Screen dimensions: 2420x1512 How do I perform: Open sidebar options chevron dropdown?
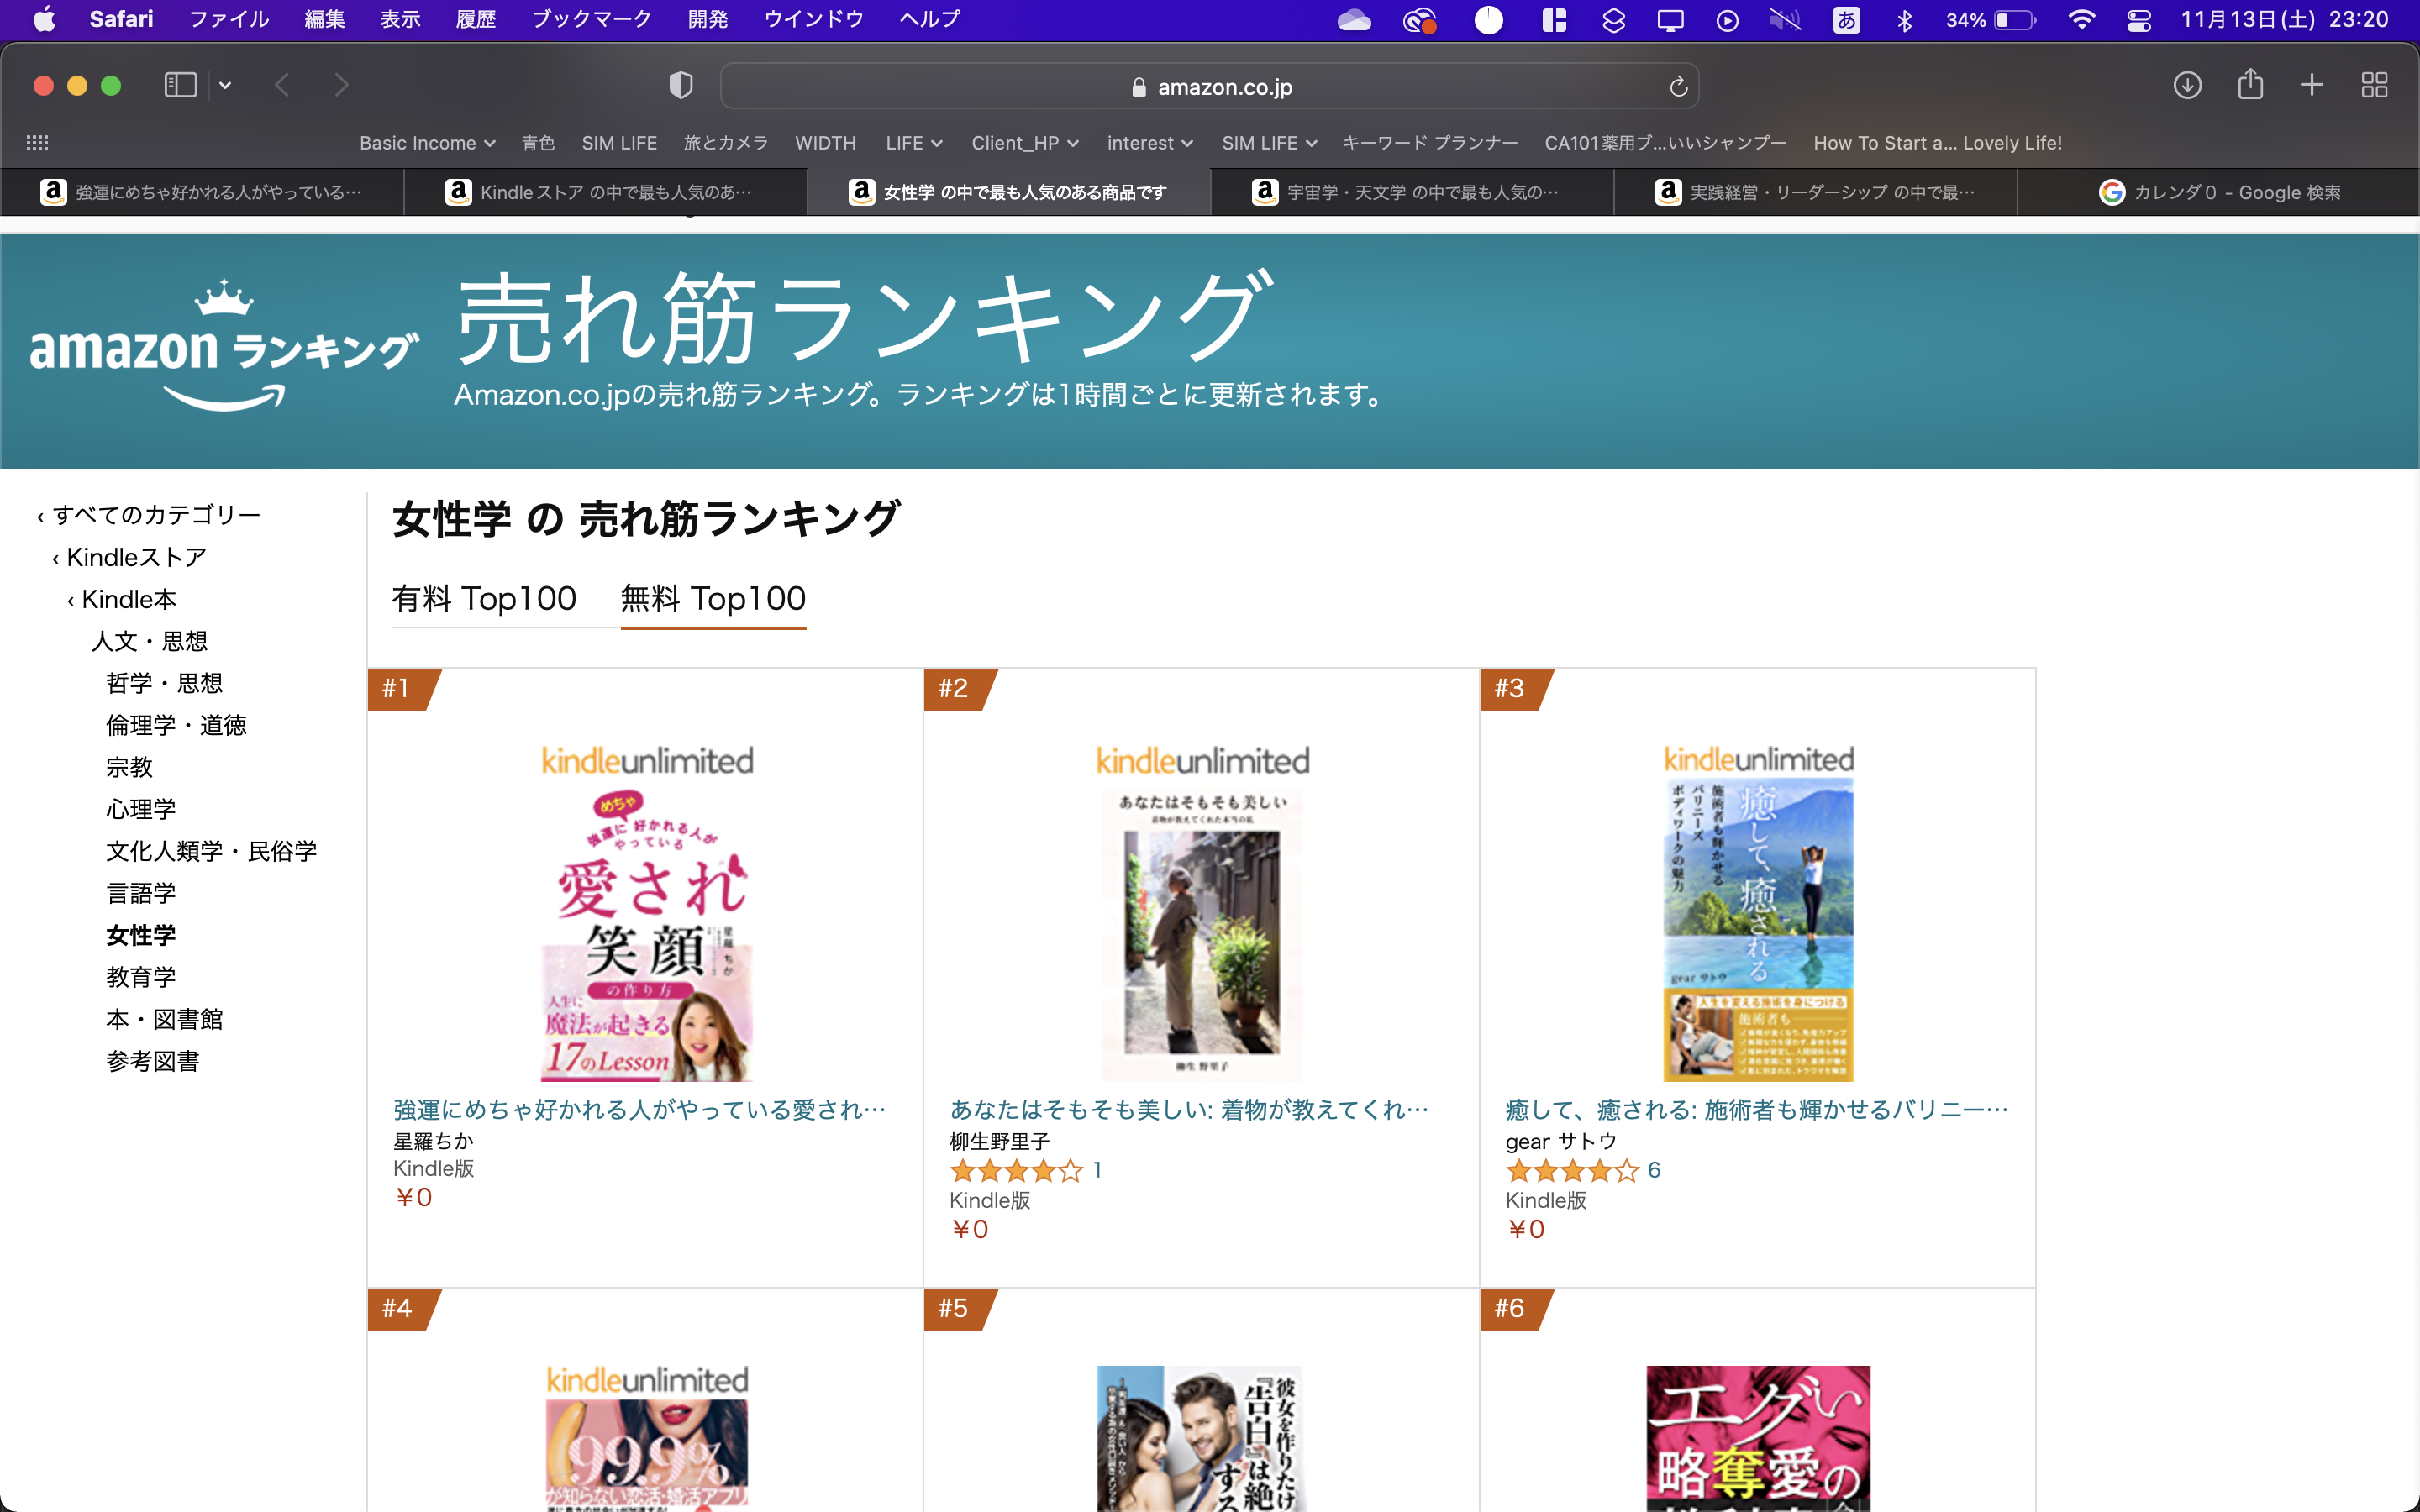pyautogui.click(x=225, y=85)
